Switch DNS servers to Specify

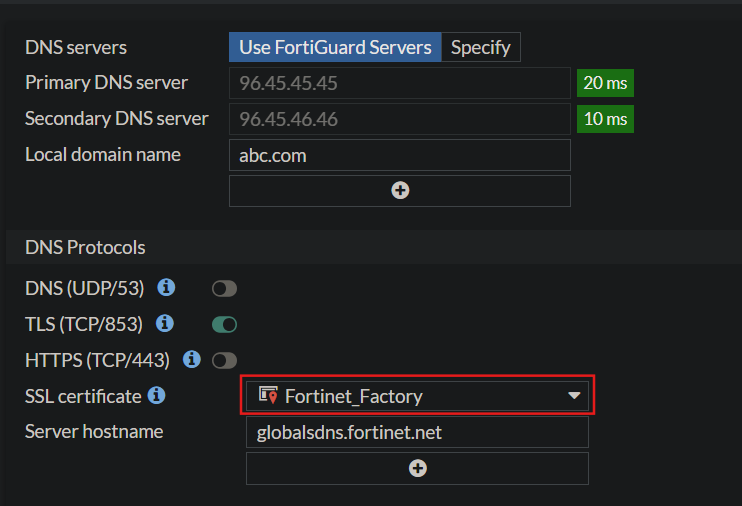click(x=481, y=47)
